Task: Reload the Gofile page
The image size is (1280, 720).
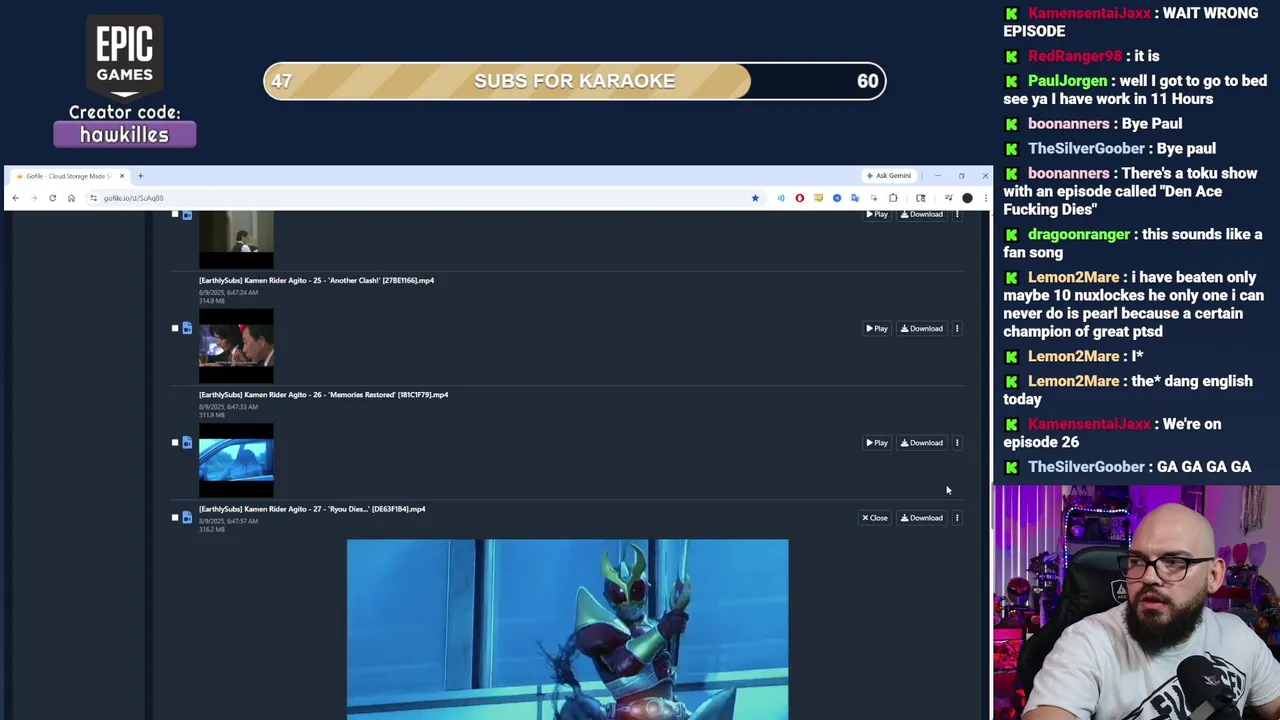Action: click(52, 198)
